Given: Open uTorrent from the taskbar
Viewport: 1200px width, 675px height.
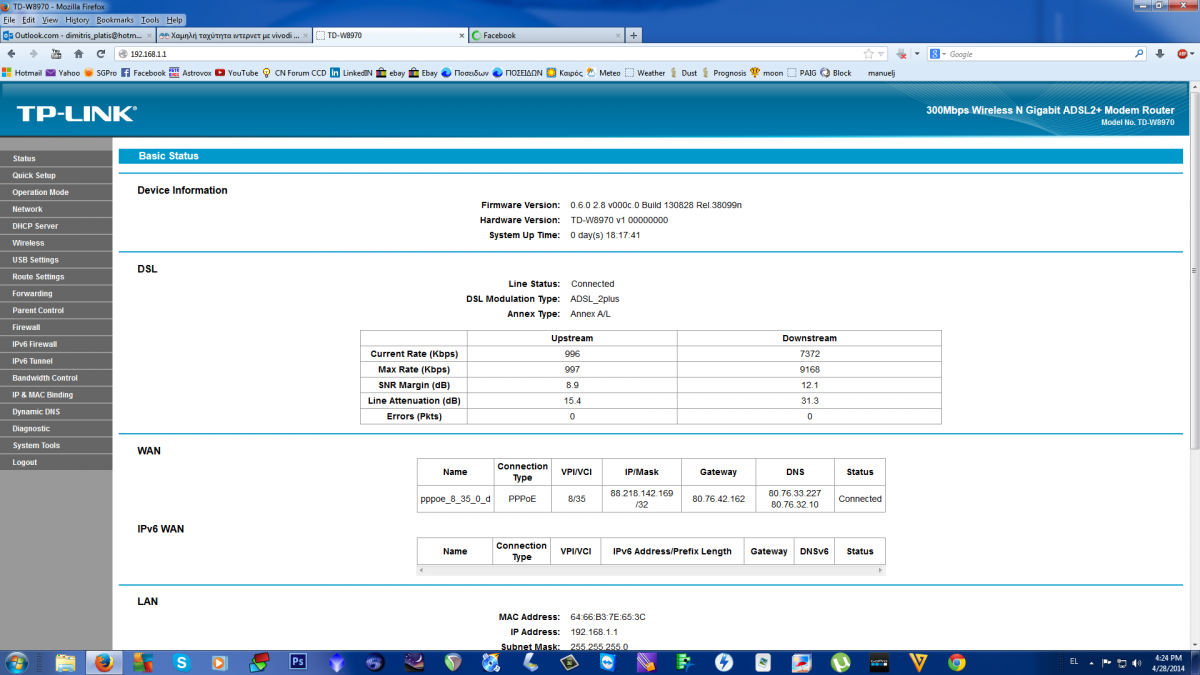Looking at the screenshot, I should [840, 662].
